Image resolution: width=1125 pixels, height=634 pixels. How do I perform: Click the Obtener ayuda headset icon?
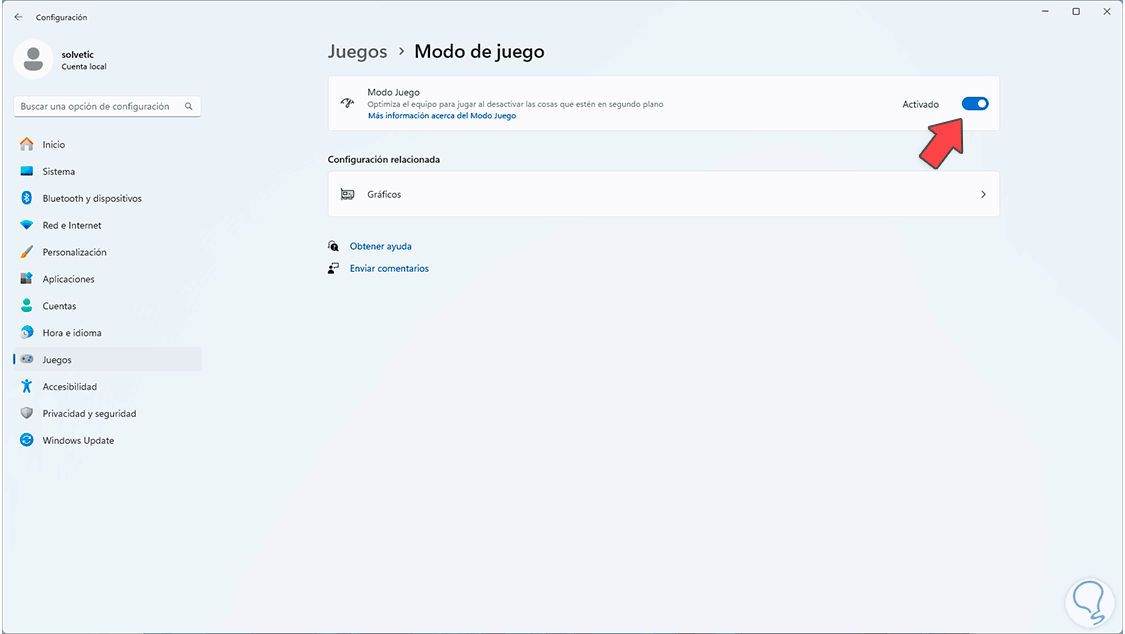point(334,246)
